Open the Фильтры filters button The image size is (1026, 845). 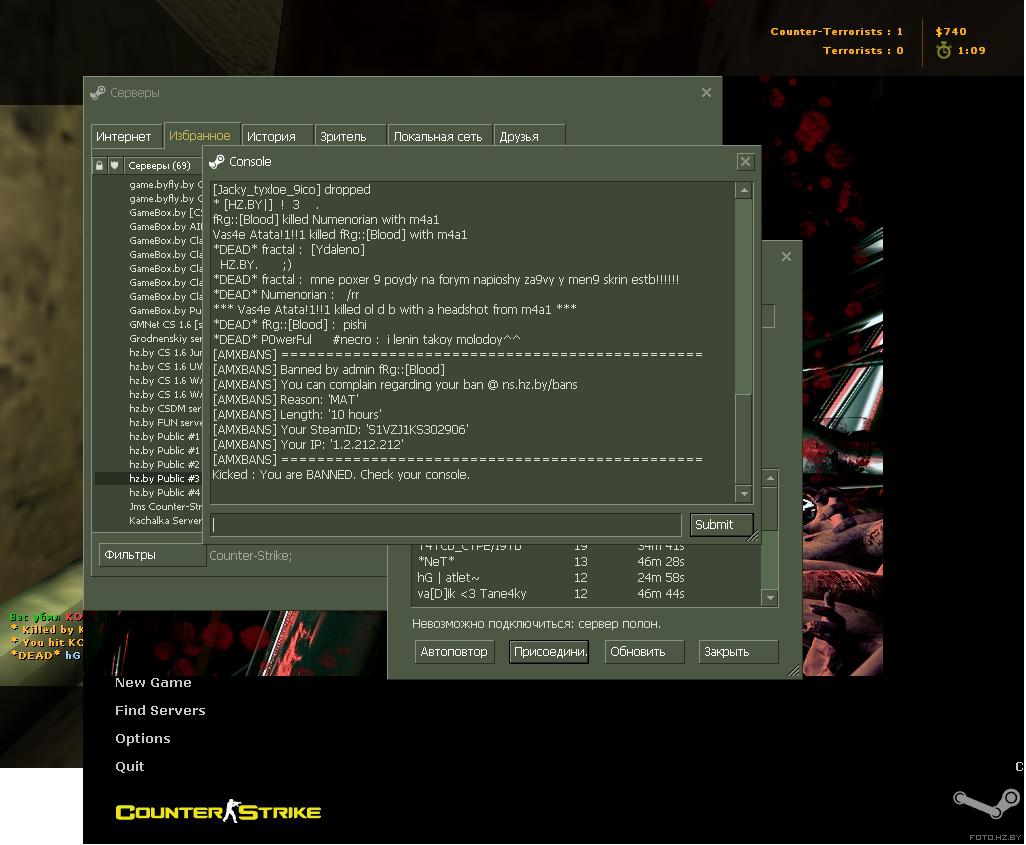pyautogui.click(x=152, y=555)
